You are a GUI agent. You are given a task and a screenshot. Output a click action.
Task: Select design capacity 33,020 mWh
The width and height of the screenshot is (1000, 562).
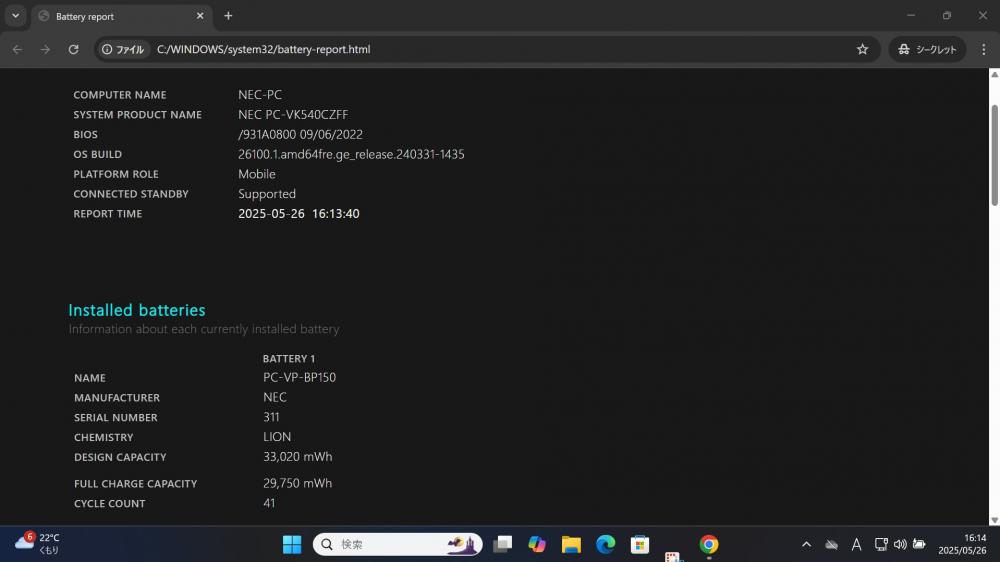[297, 457]
